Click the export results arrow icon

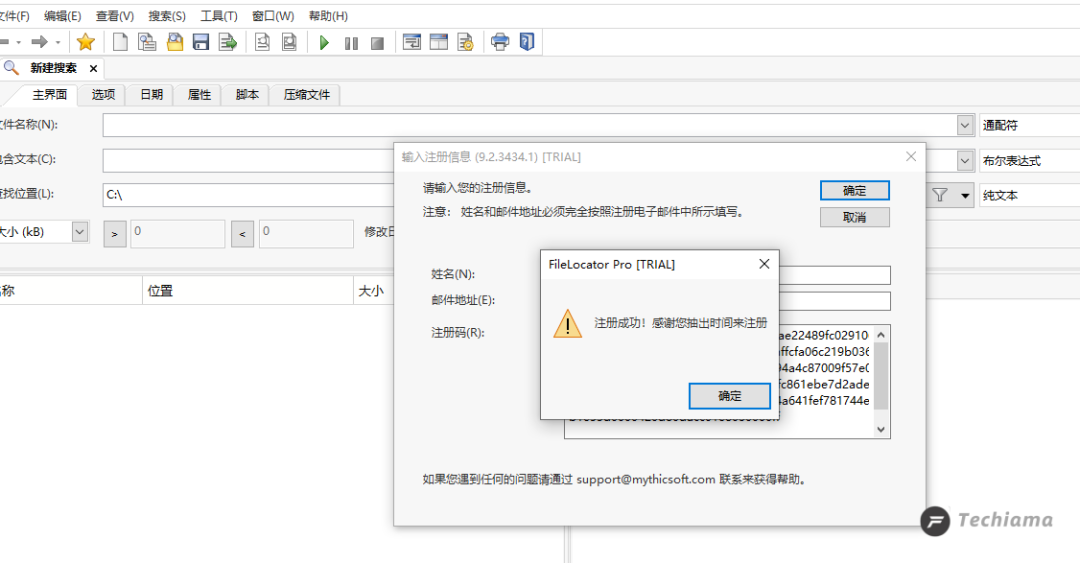click(228, 42)
